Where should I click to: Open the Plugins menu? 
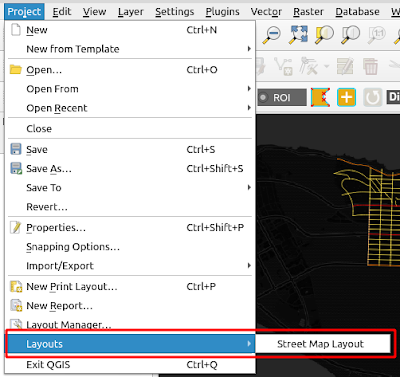coord(222,12)
